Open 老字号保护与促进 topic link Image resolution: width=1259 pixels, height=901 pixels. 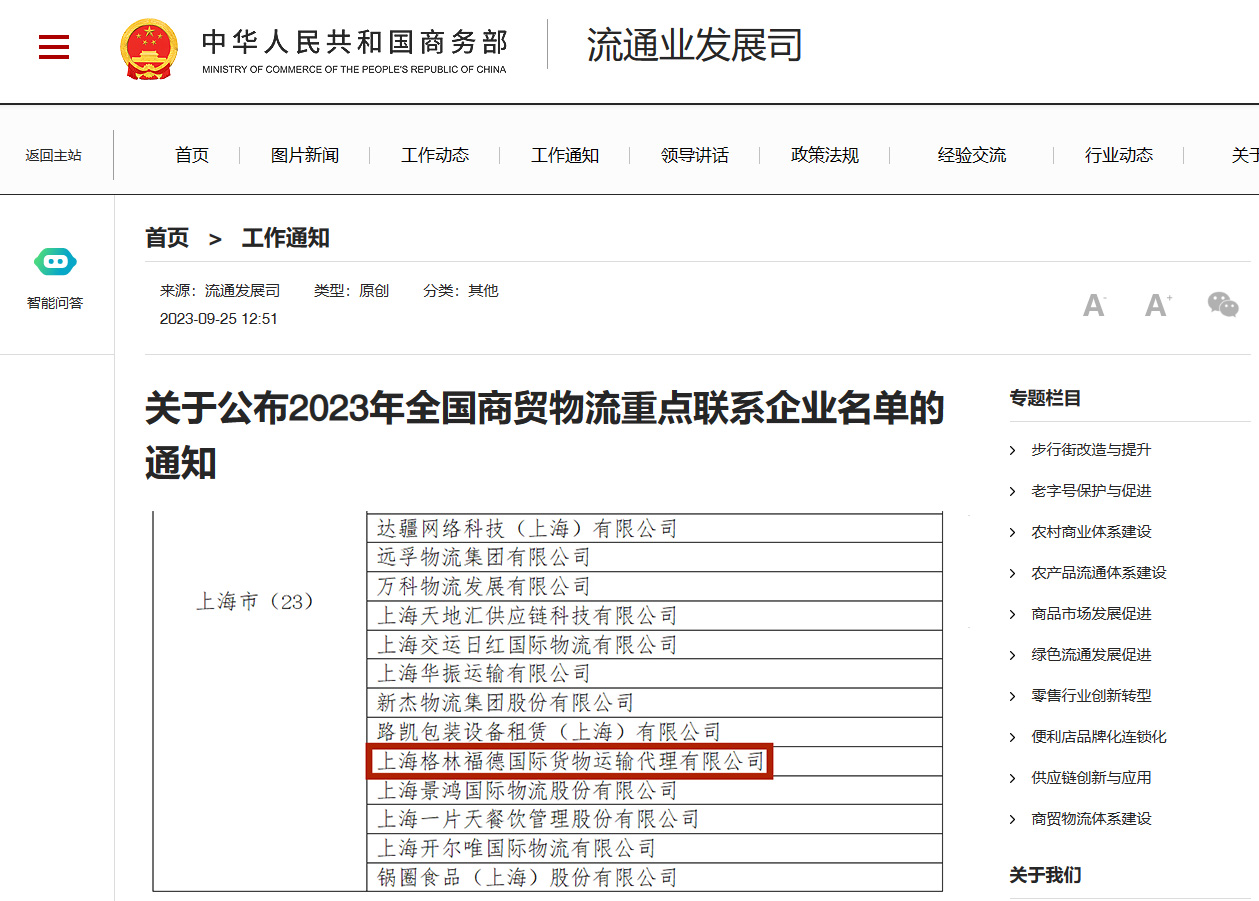[1091, 491]
